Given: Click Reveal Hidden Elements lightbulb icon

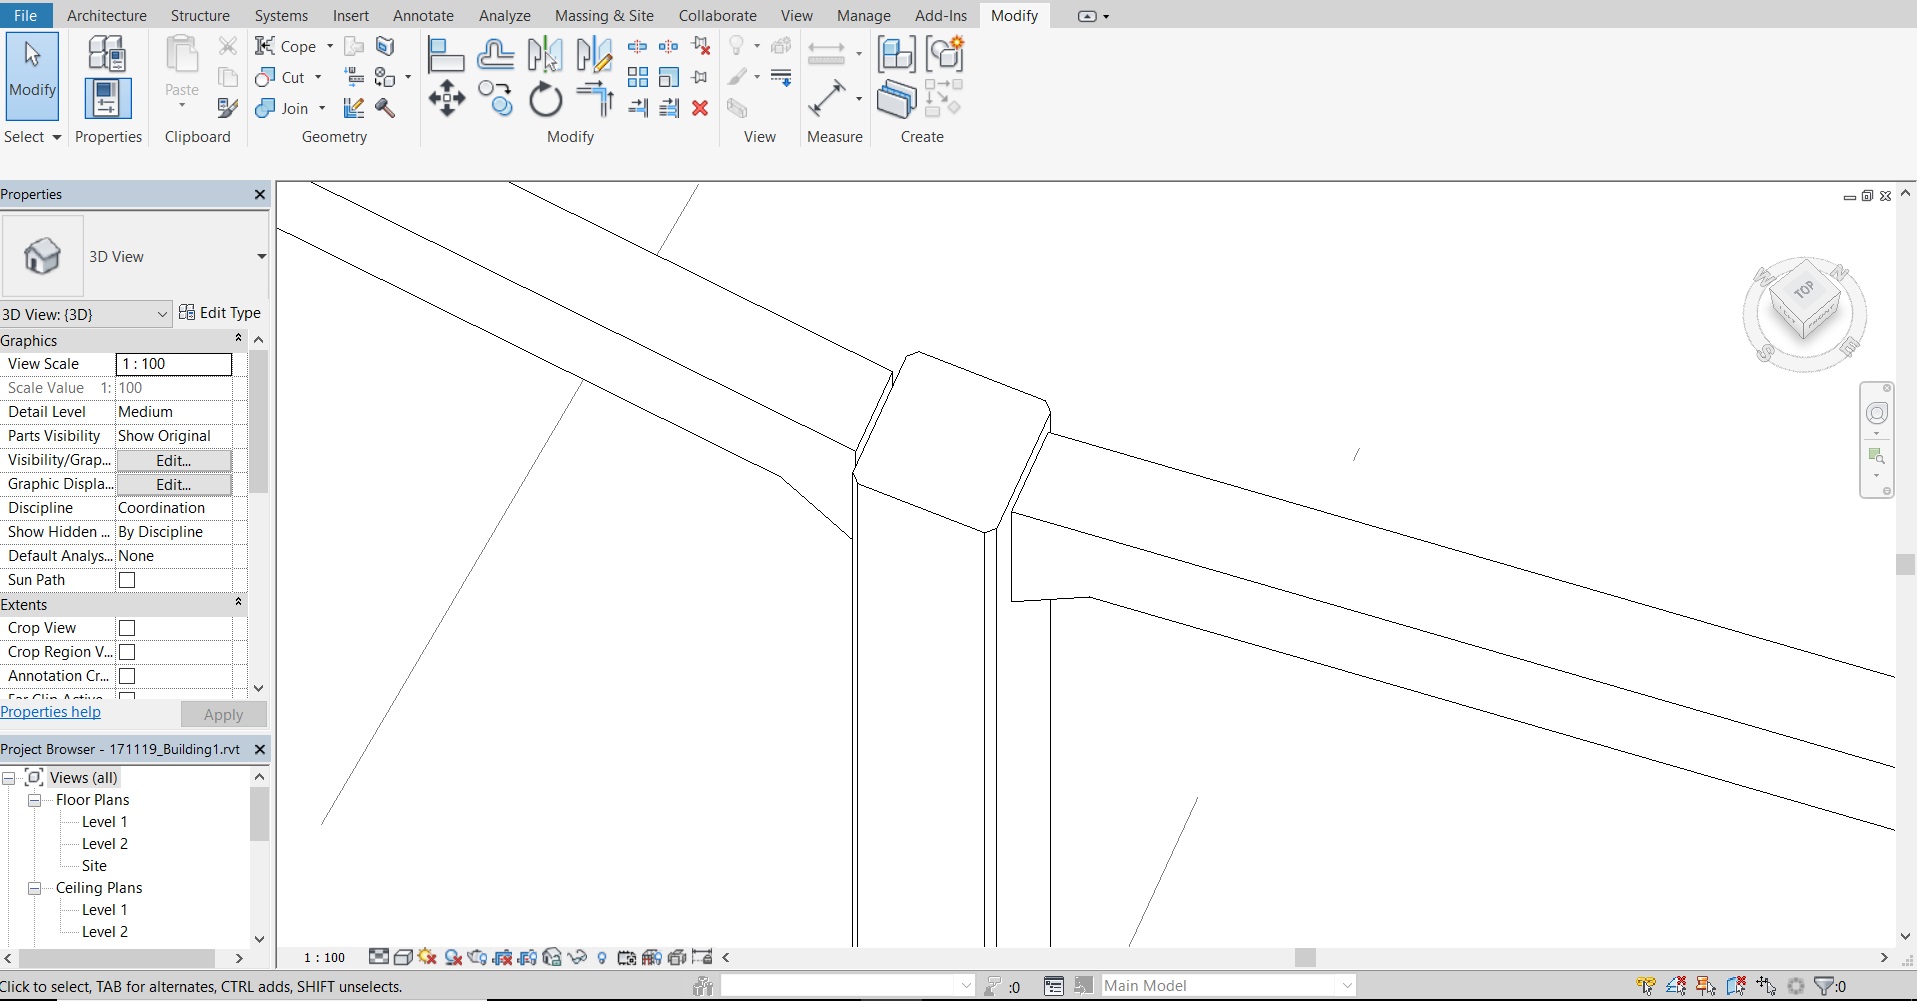Looking at the screenshot, I should click(602, 958).
